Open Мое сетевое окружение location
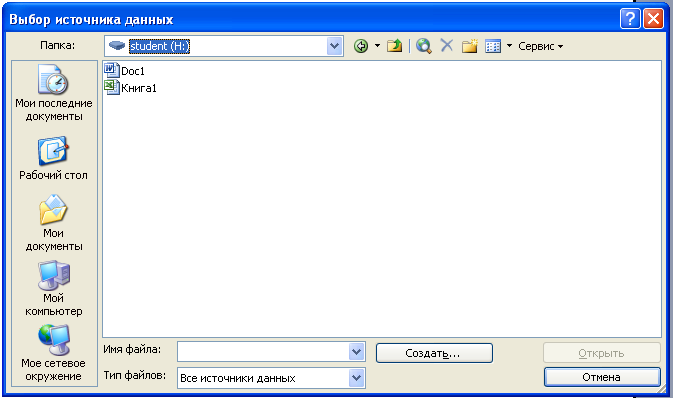The width and height of the screenshot is (673, 398). 54,353
